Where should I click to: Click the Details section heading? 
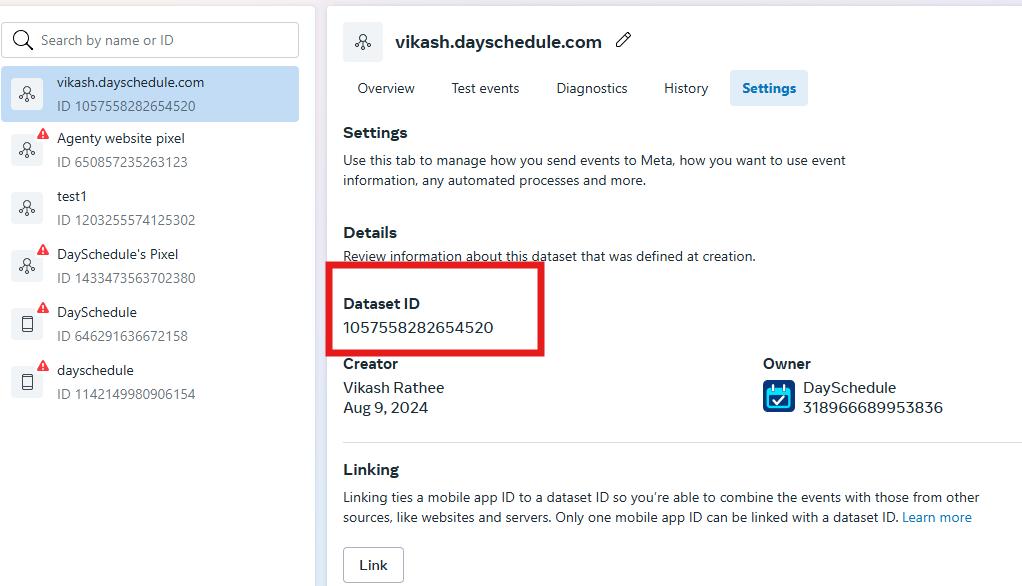tap(370, 233)
